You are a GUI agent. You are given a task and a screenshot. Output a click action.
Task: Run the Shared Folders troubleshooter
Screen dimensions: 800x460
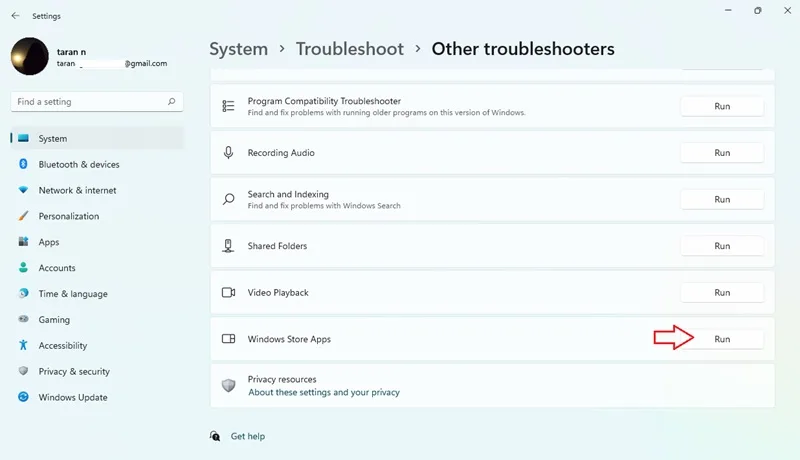(722, 246)
